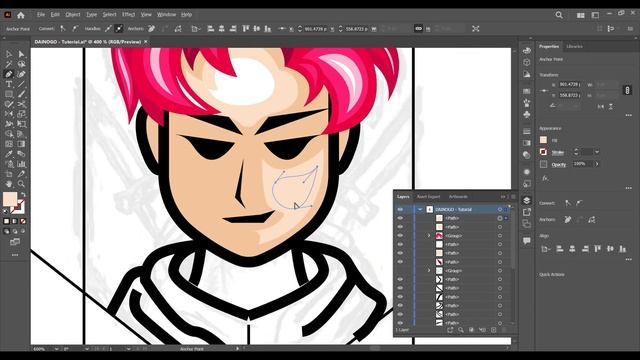Image resolution: width=640 pixels, height=360 pixels.
Task: Toggle Show handles for selected anchors
Action: point(108,29)
